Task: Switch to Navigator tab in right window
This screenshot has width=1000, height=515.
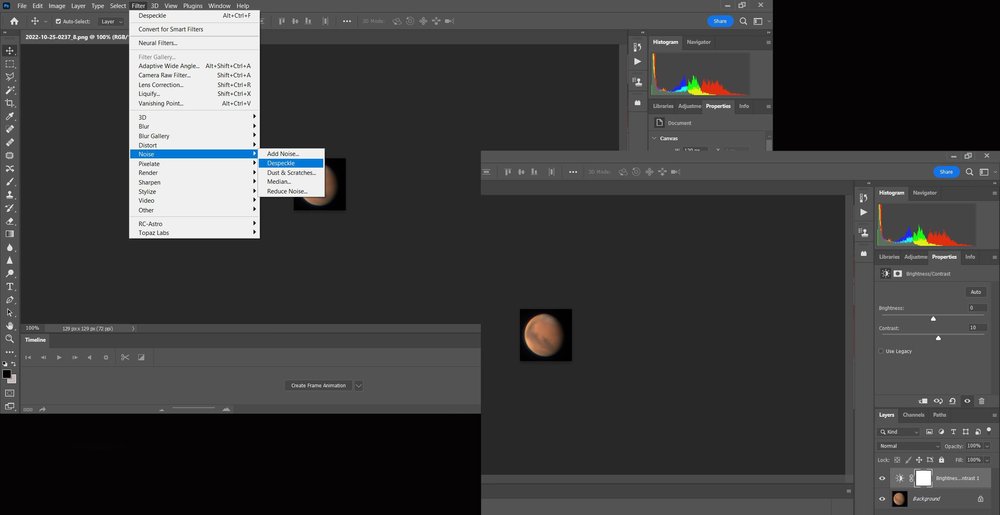Action: pyautogui.click(x=925, y=192)
